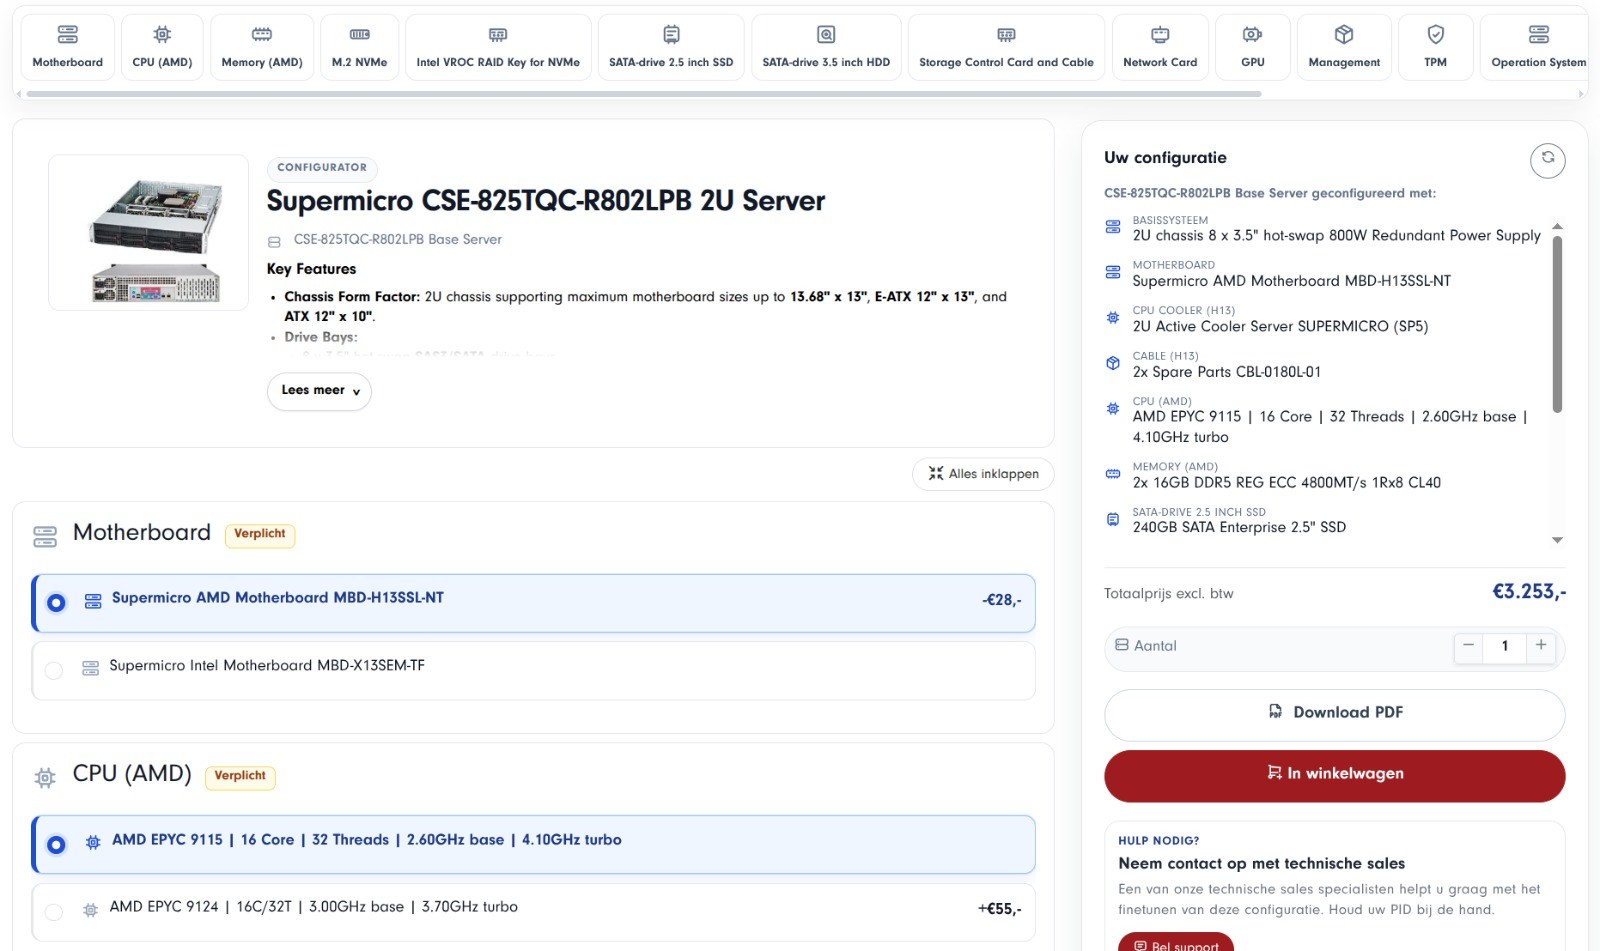Image resolution: width=1600 pixels, height=951 pixels.
Task: Select Supermicro AMD Motherboard MBD-H13SSL-NT radio
Action: tap(56, 602)
